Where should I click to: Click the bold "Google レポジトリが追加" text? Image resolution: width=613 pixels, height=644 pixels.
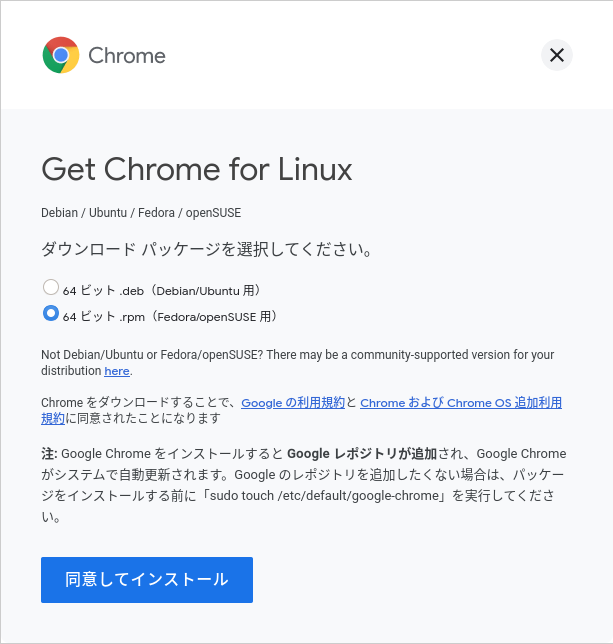tap(362, 454)
